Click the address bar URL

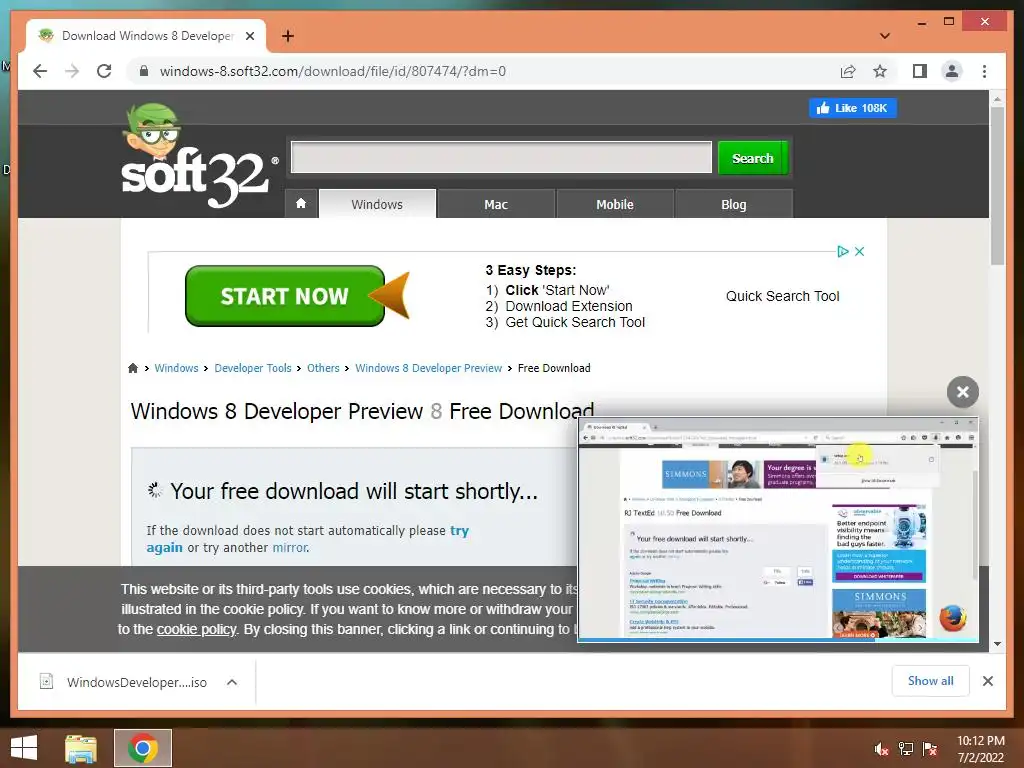pos(332,71)
